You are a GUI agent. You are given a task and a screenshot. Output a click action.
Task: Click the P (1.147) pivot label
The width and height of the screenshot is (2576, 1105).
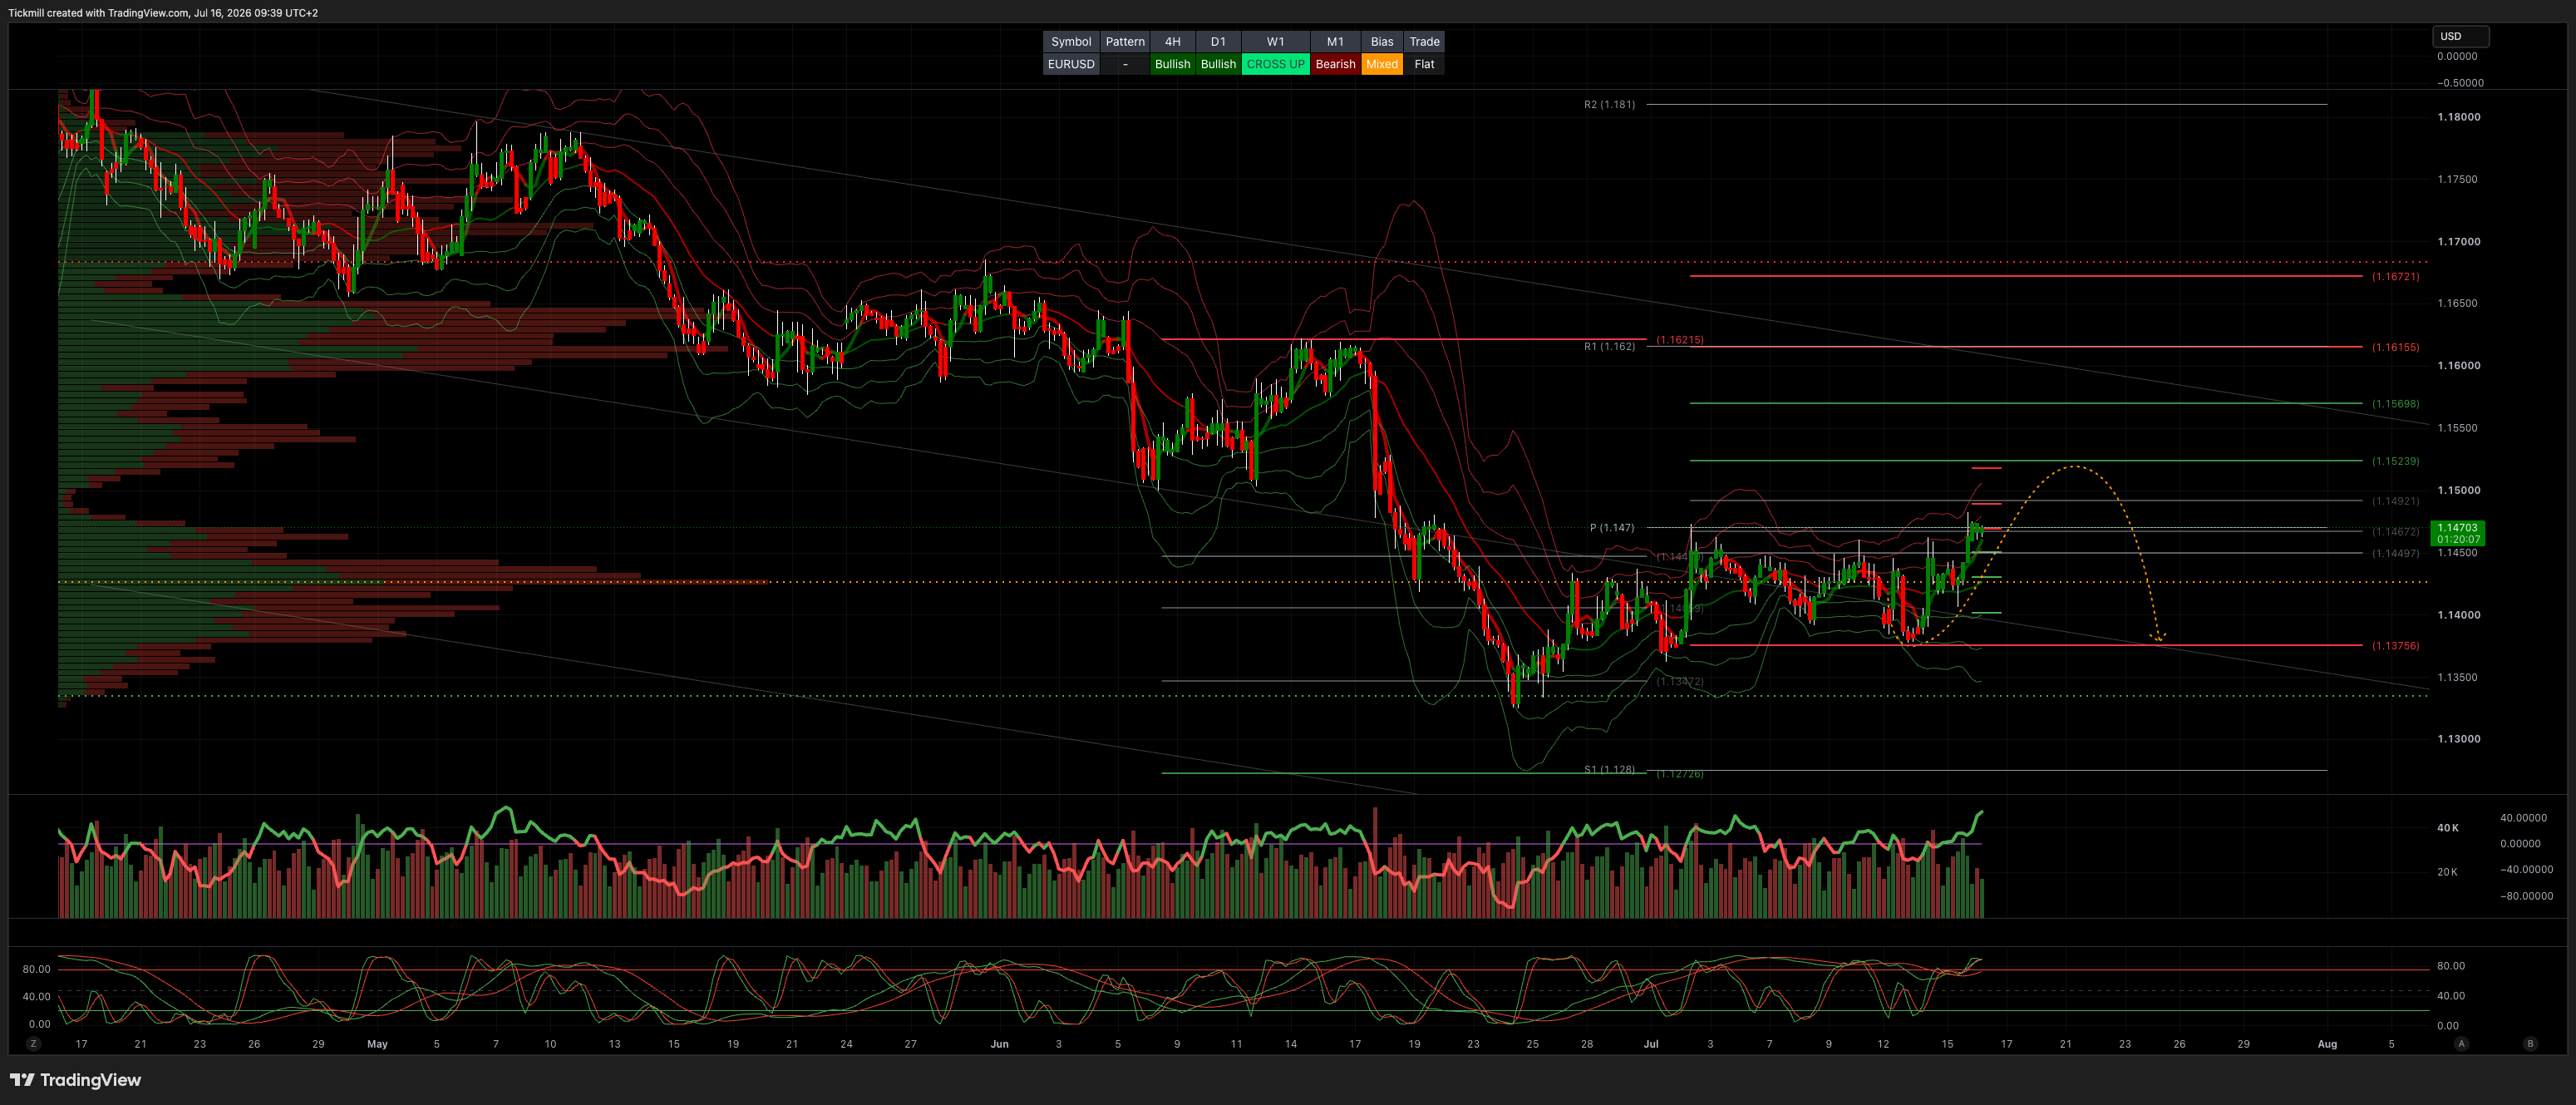click(x=1612, y=528)
